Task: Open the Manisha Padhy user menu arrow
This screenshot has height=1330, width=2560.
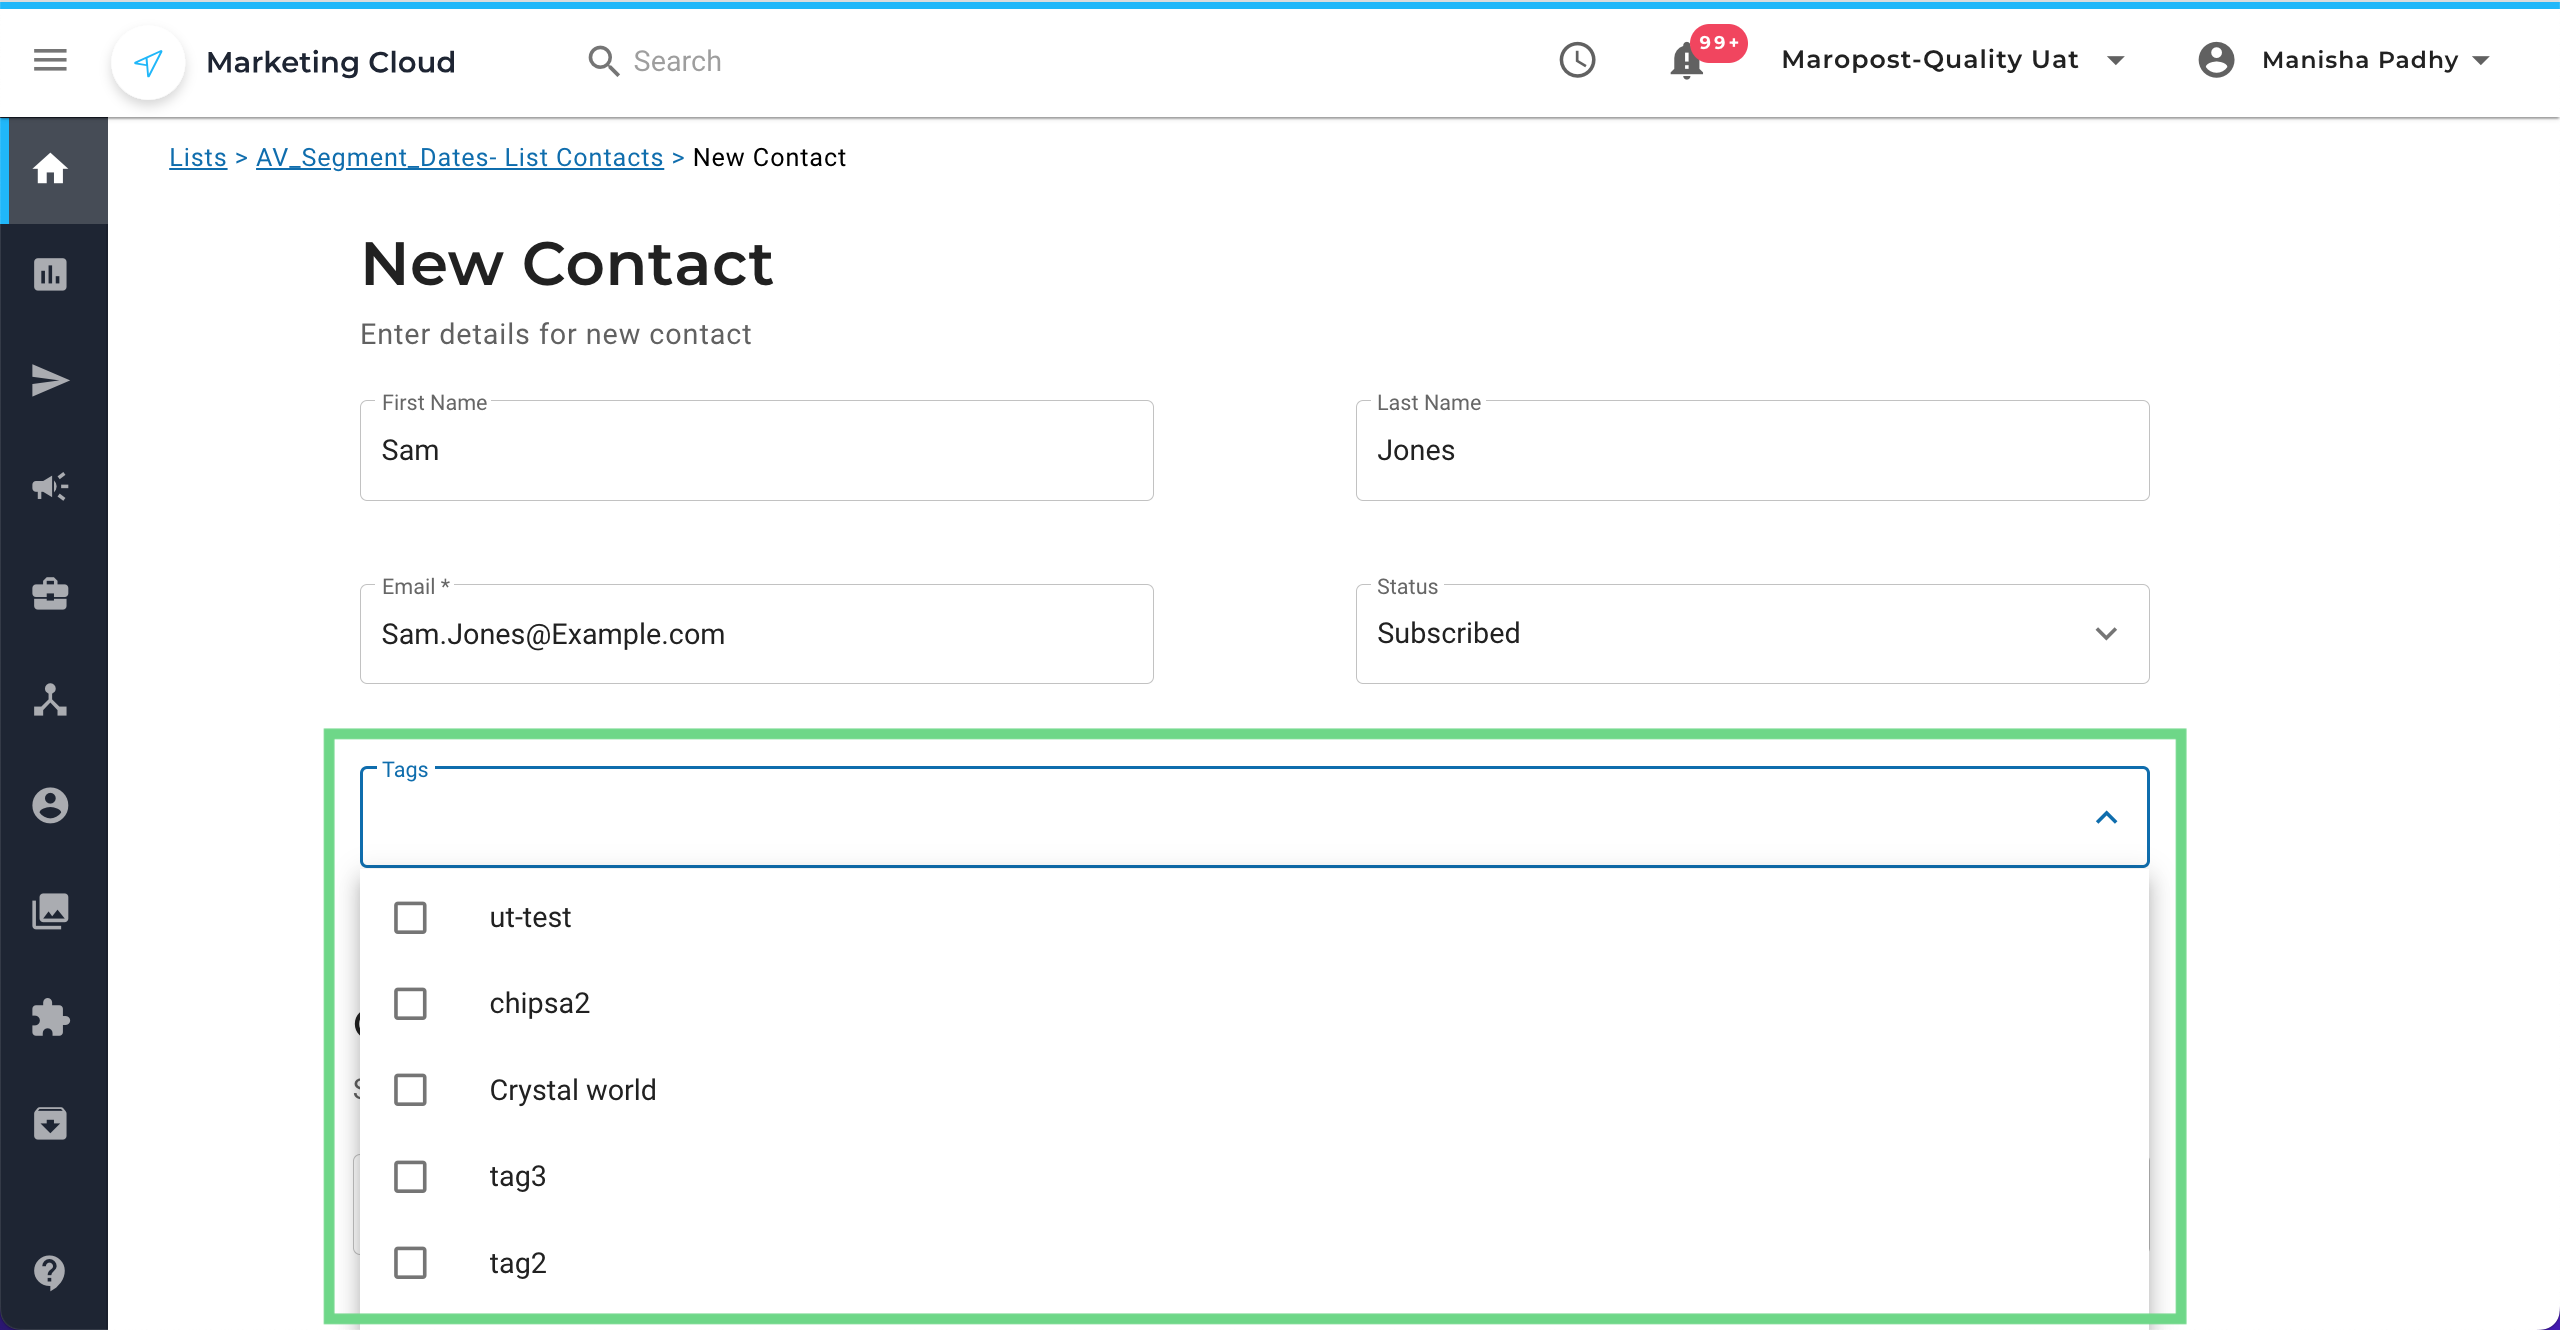Action: 2481,61
